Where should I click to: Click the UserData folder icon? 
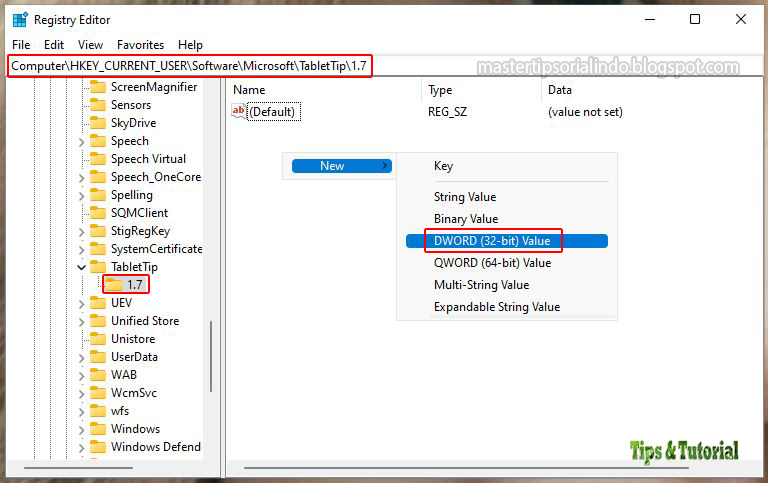(98, 357)
